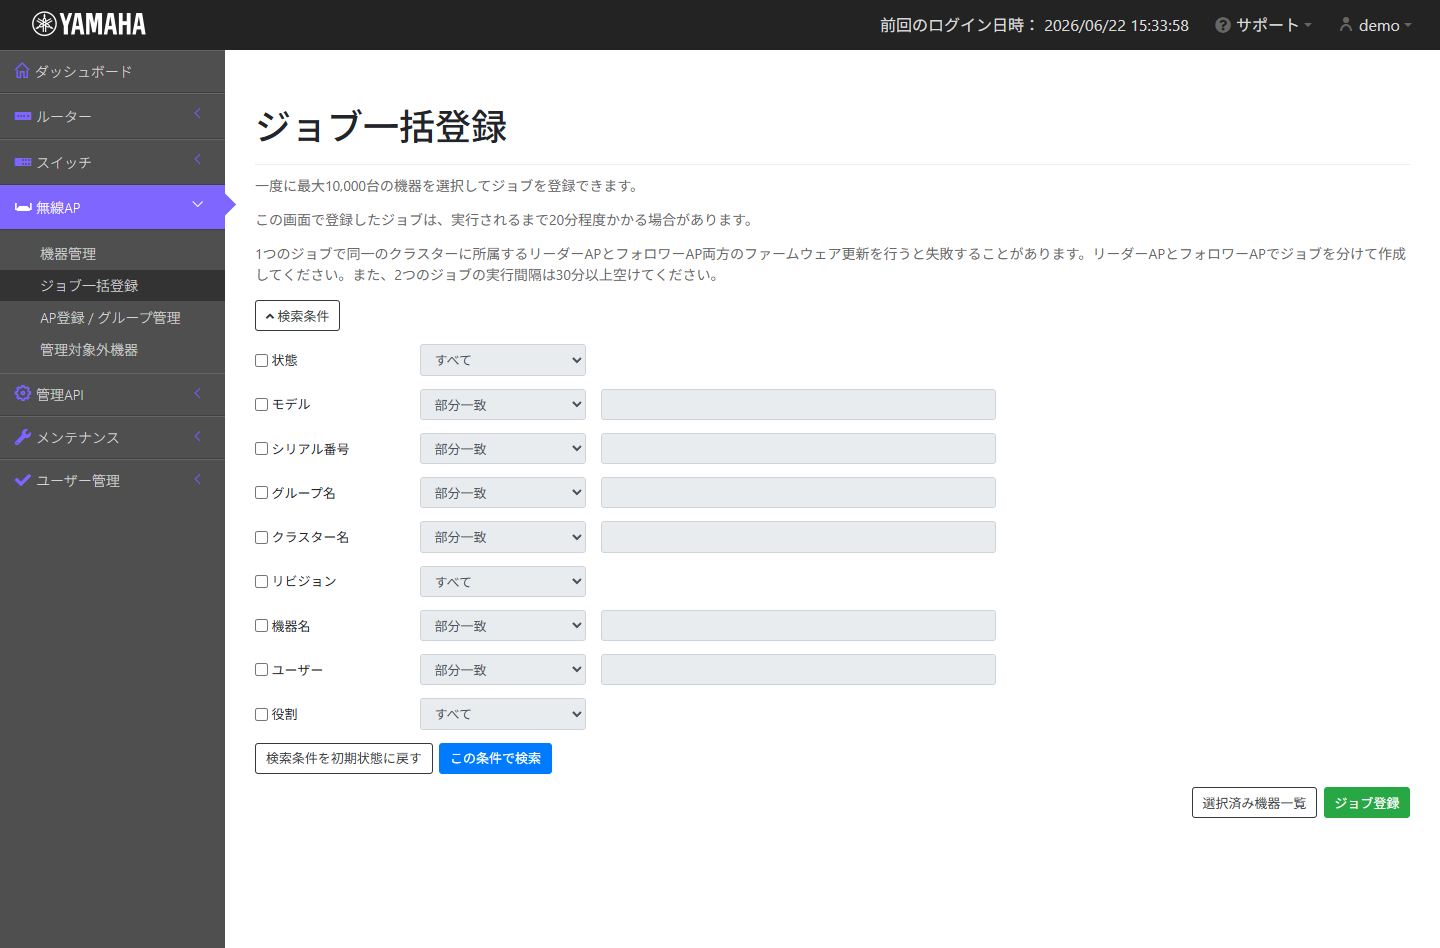Tick the グループ名 checkbox
This screenshot has width=1440, height=948.
(261, 493)
